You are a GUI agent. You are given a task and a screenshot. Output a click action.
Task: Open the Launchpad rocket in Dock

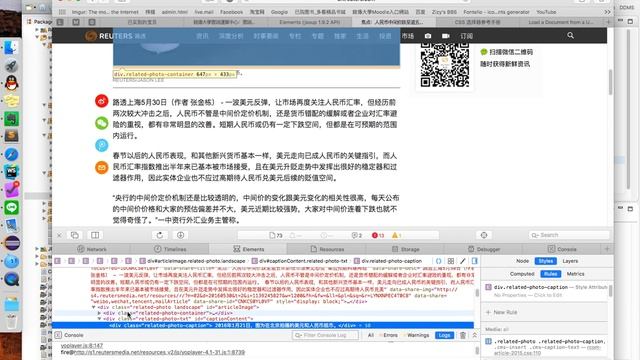coord(11,65)
